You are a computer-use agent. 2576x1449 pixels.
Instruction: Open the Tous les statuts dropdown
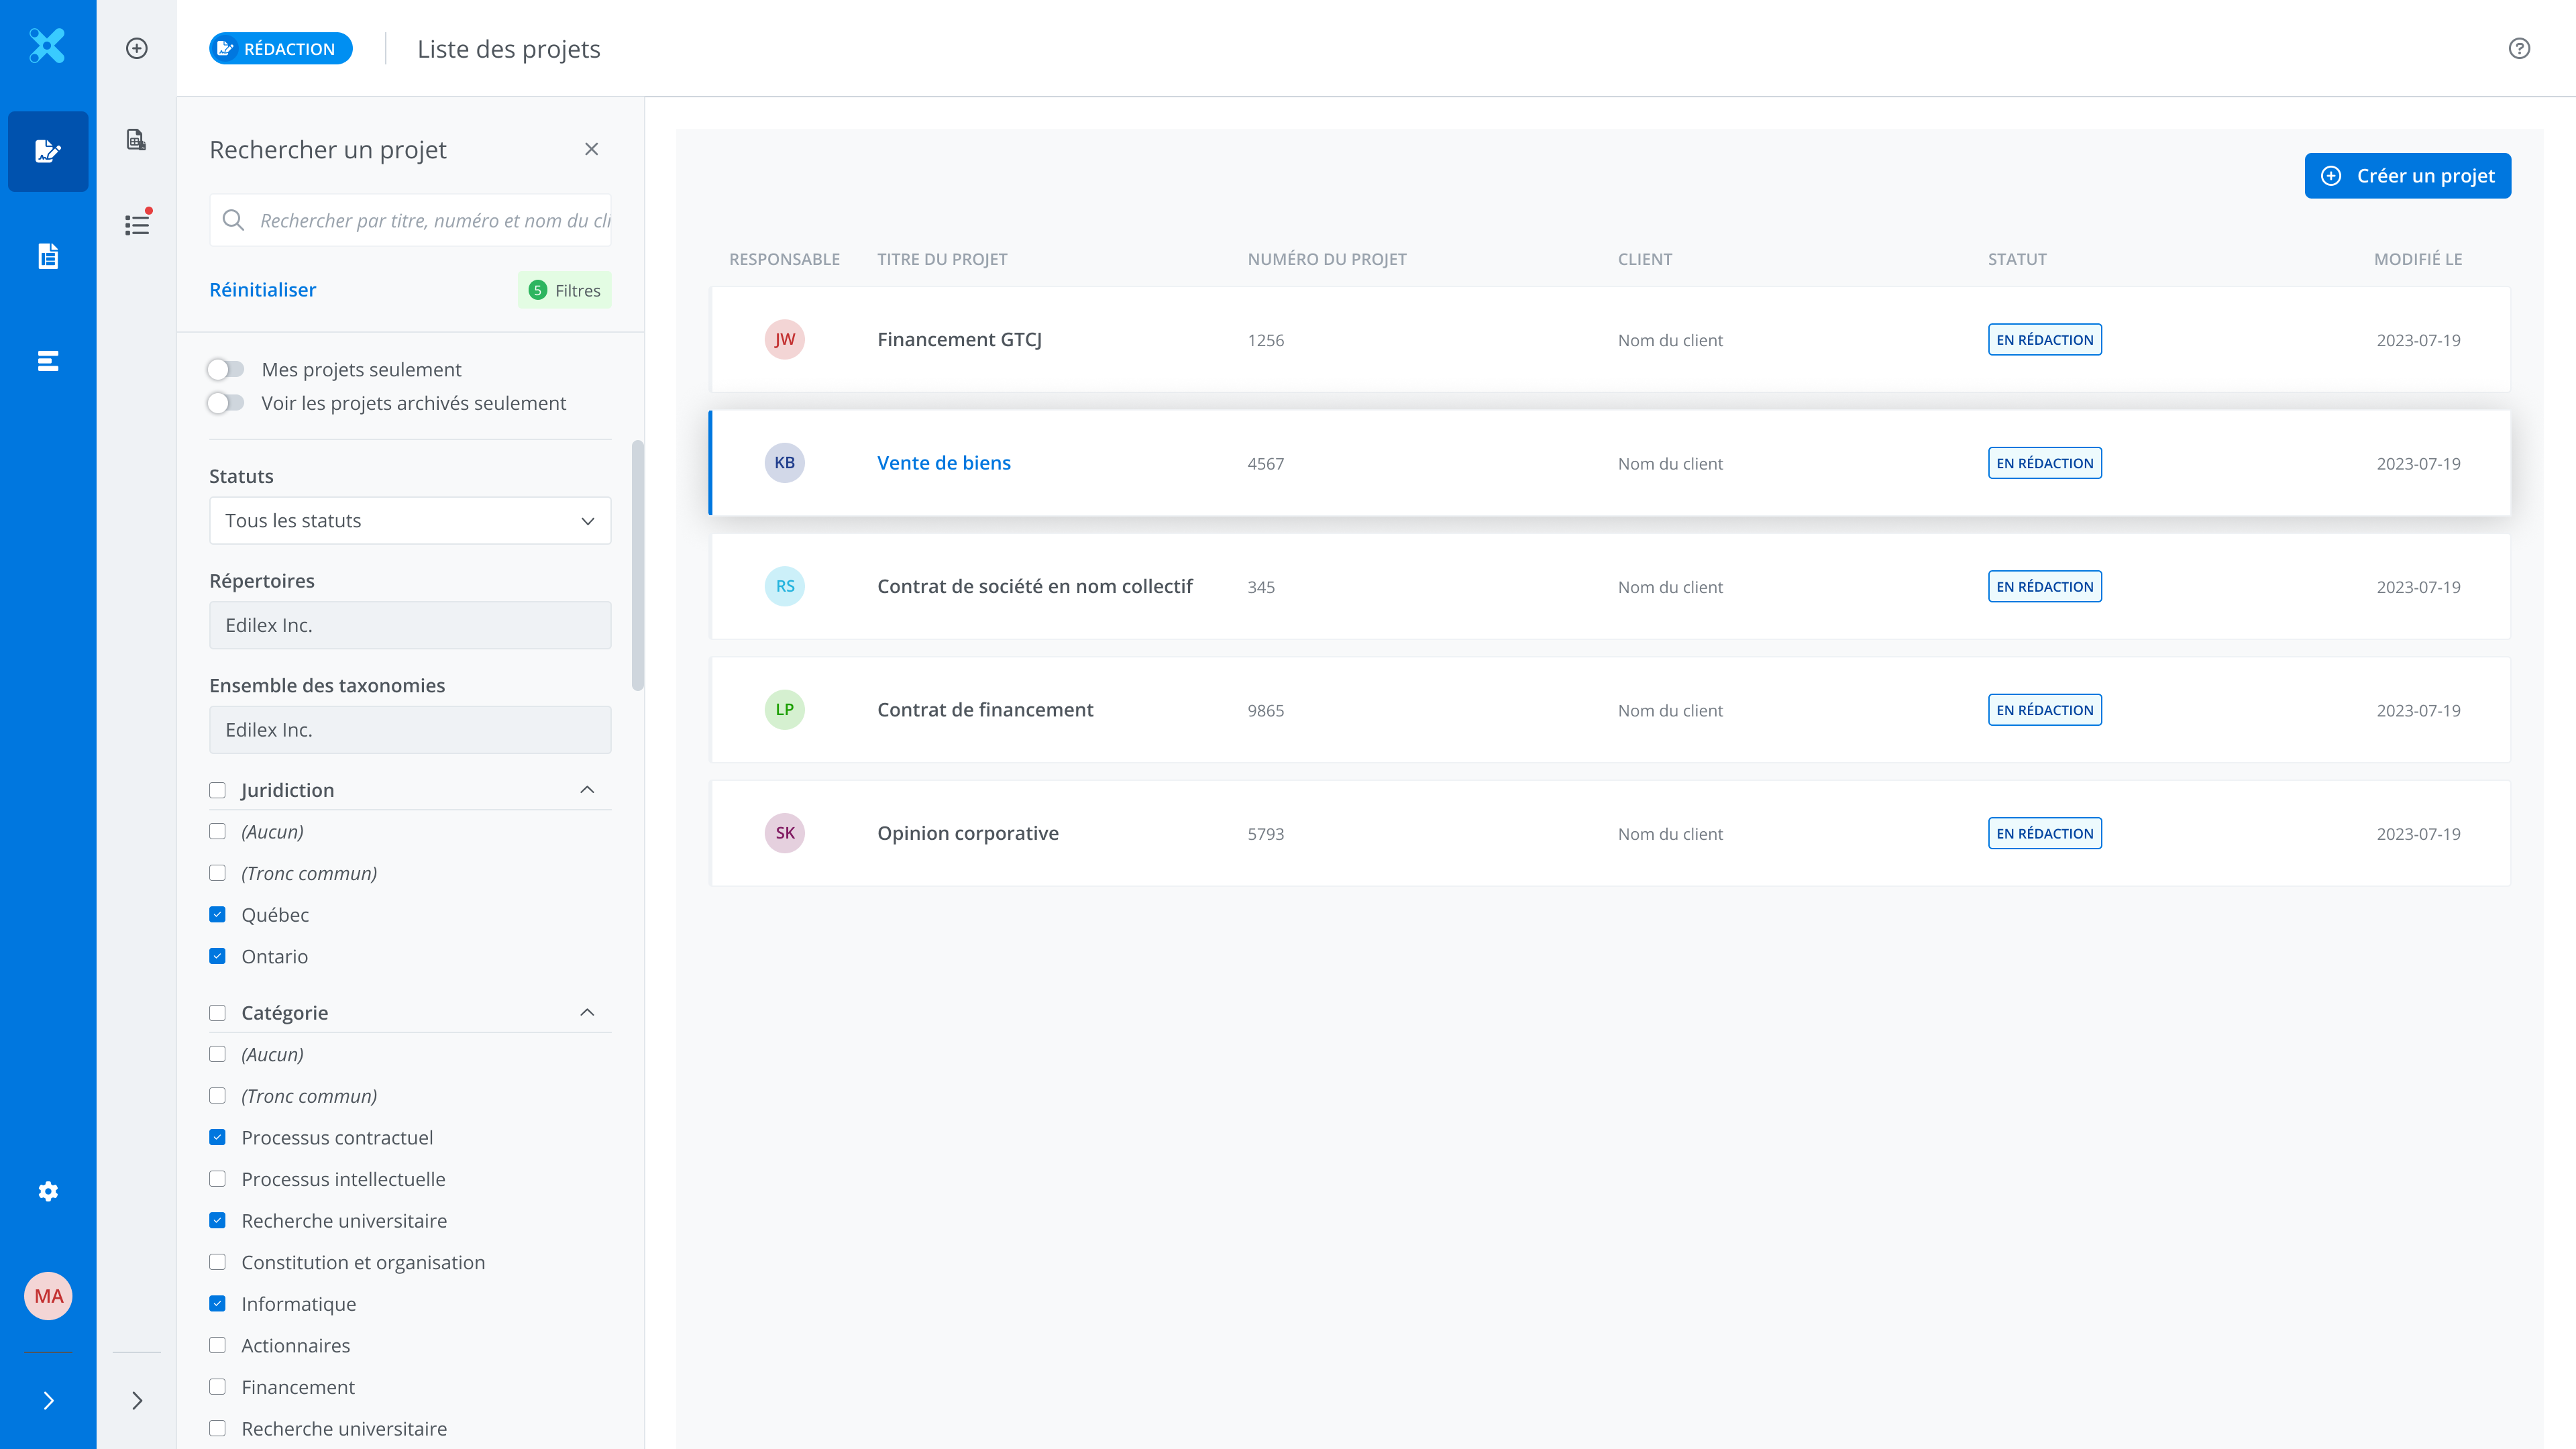tap(410, 520)
